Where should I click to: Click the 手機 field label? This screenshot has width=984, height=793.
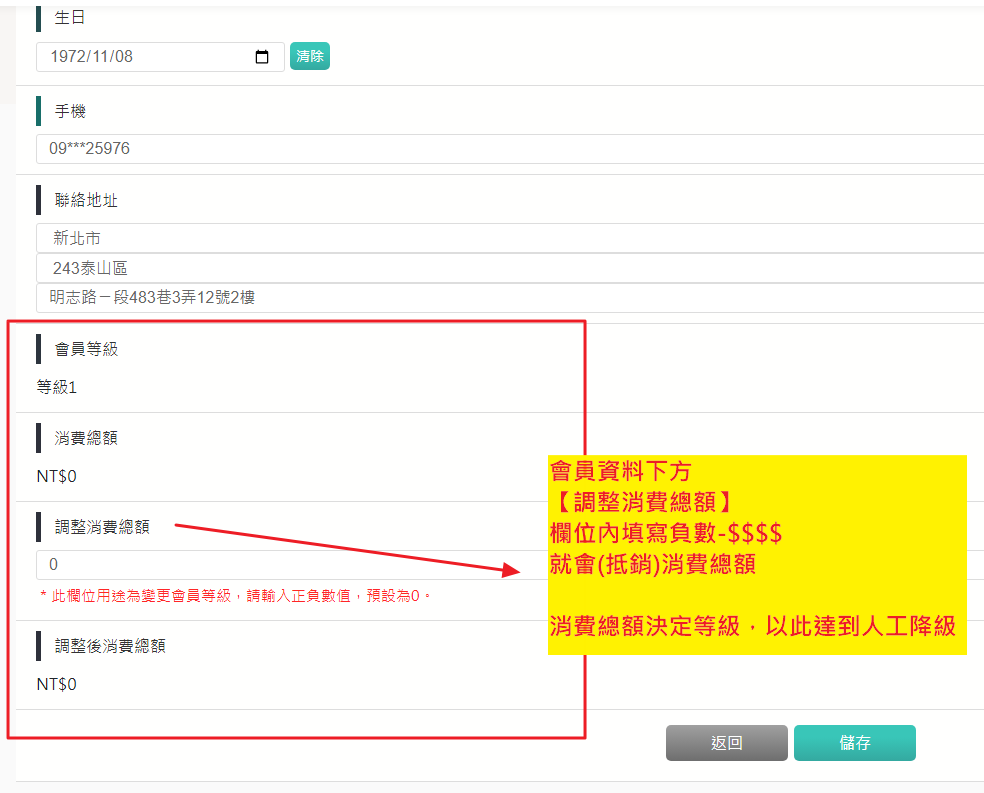[70, 111]
